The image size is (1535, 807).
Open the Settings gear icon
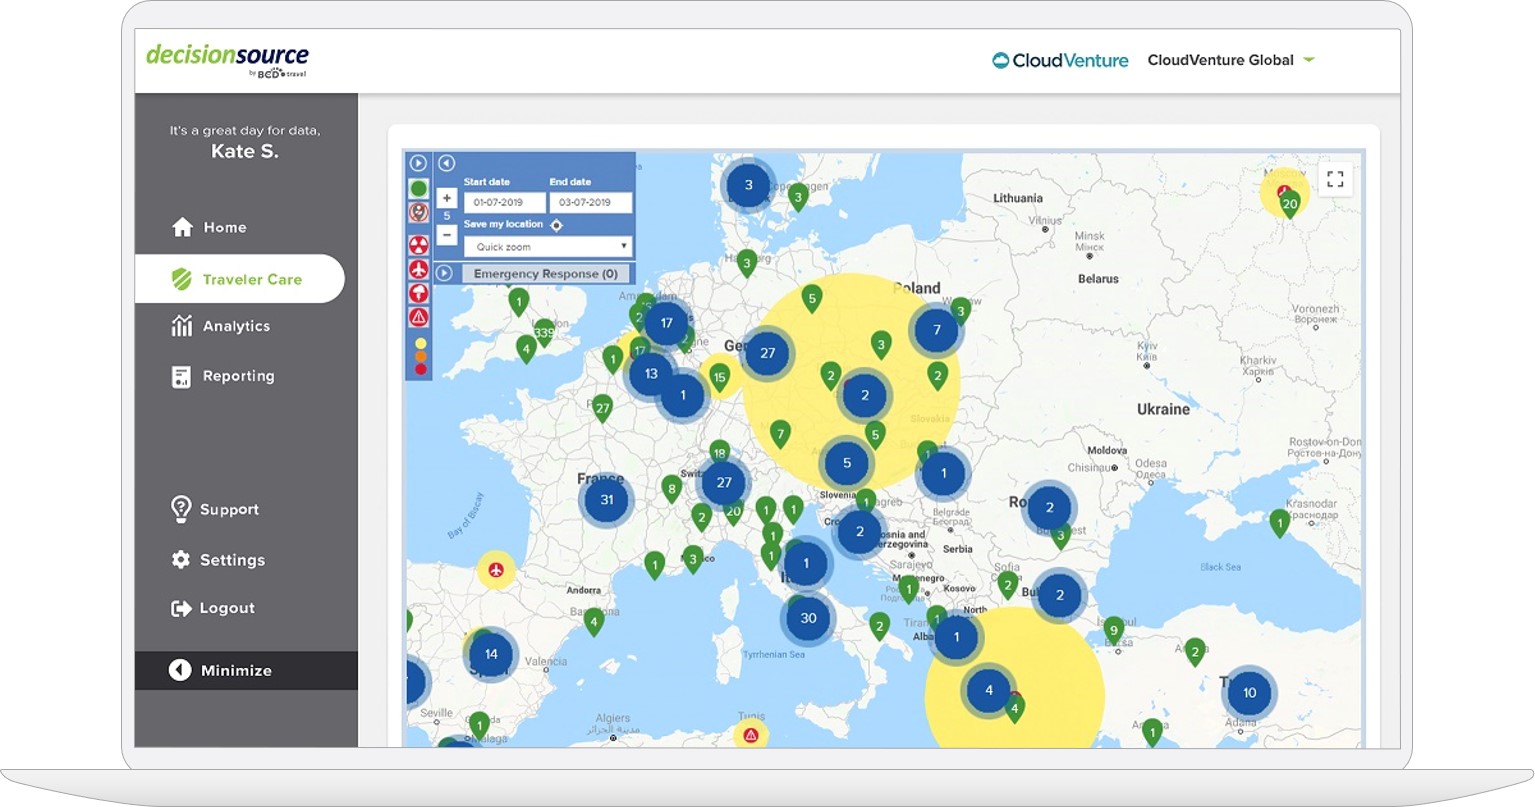181,560
